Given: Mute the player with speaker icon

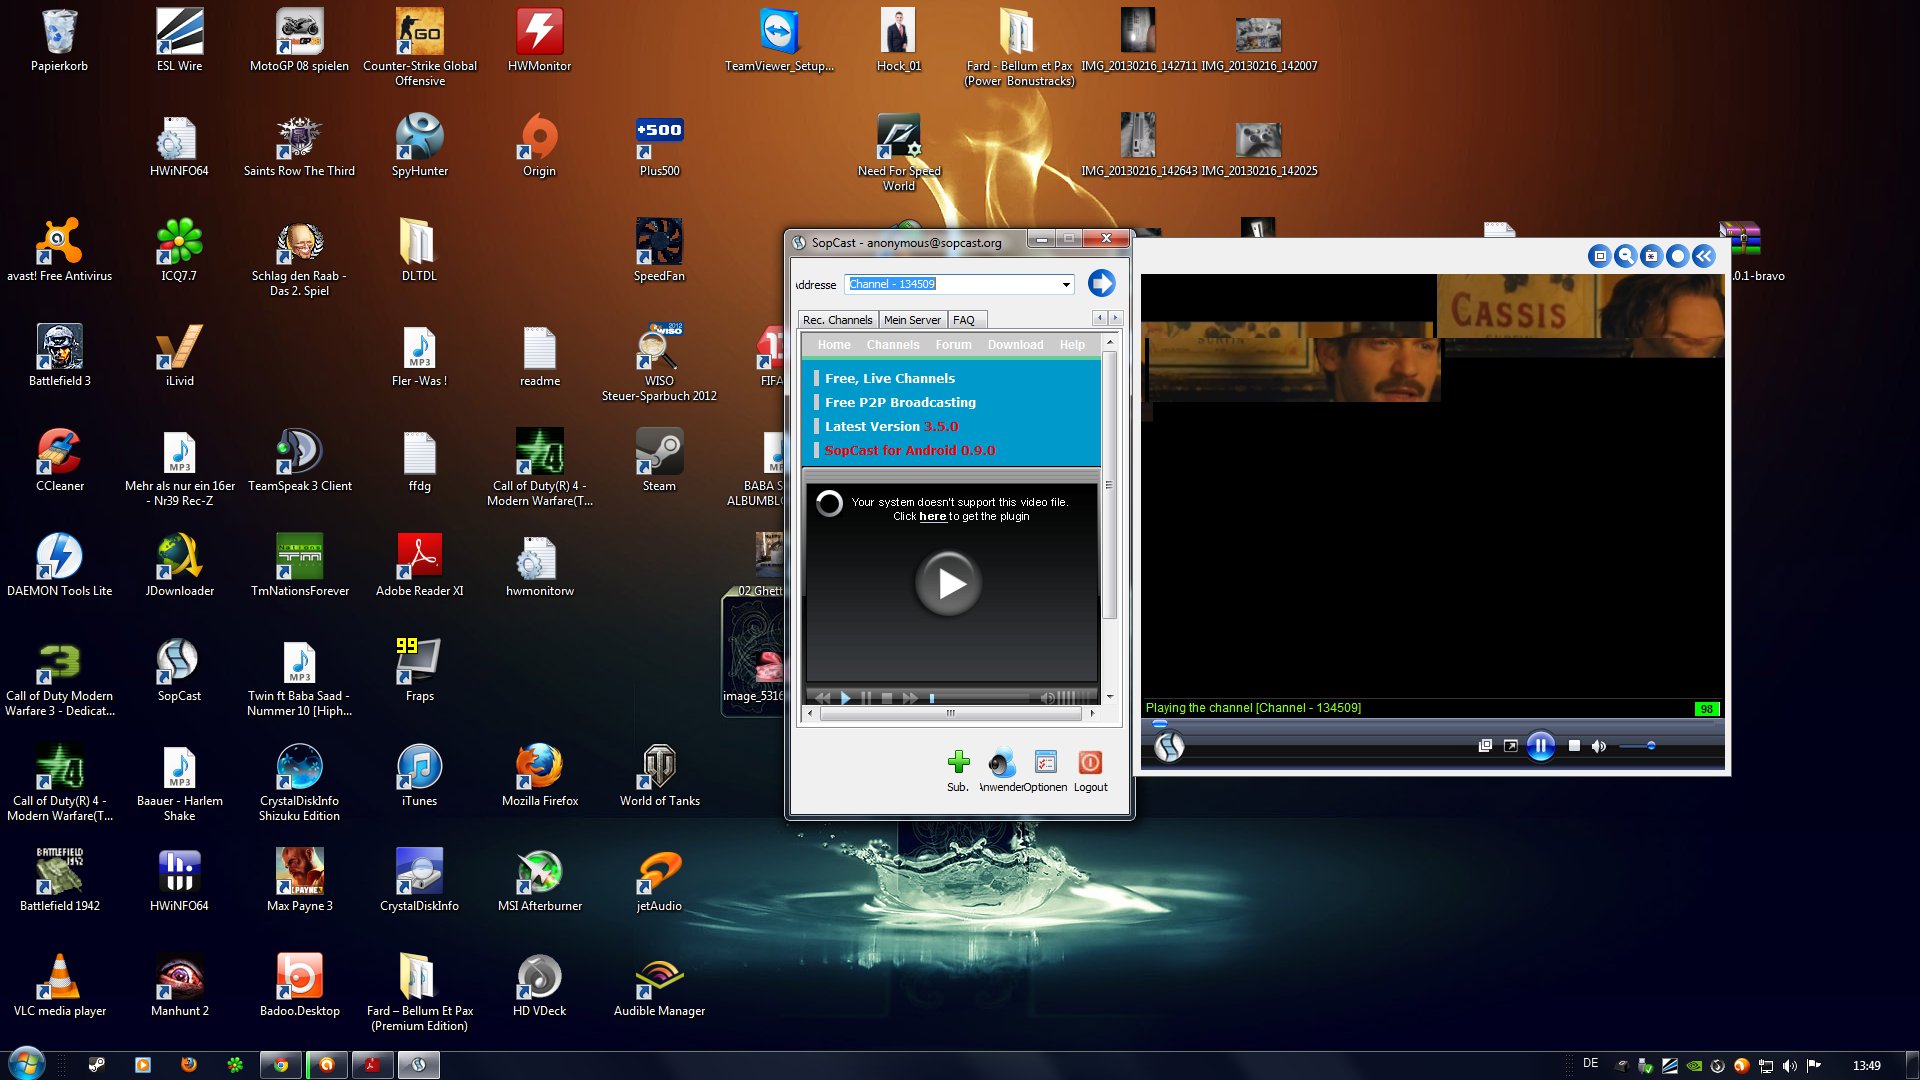Looking at the screenshot, I should (x=1598, y=746).
